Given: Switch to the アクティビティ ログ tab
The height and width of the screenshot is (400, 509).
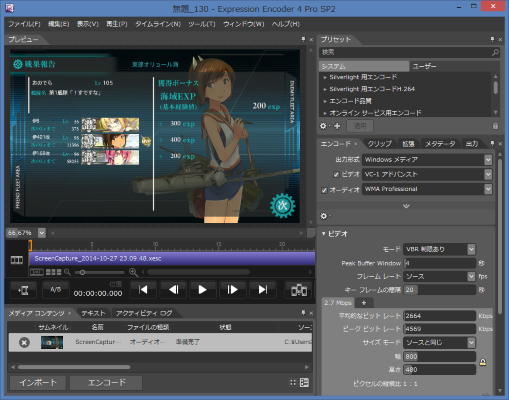Looking at the screenshot, I should coord(144,313).
